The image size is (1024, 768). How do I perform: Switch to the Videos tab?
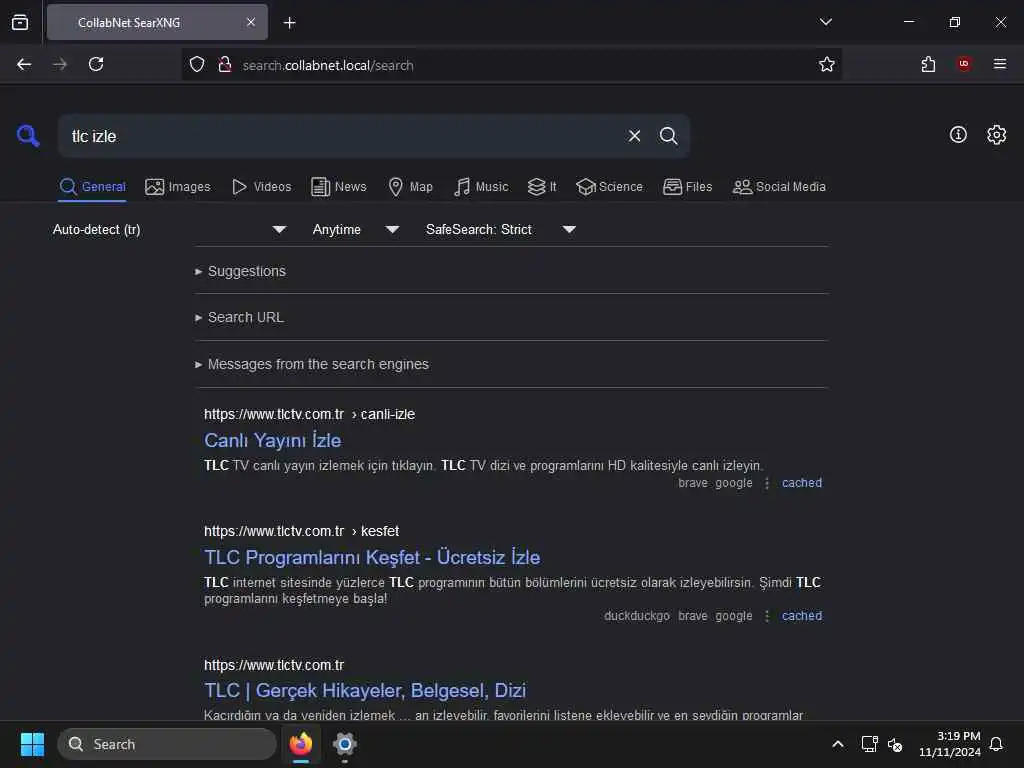(x=261, y=187)
